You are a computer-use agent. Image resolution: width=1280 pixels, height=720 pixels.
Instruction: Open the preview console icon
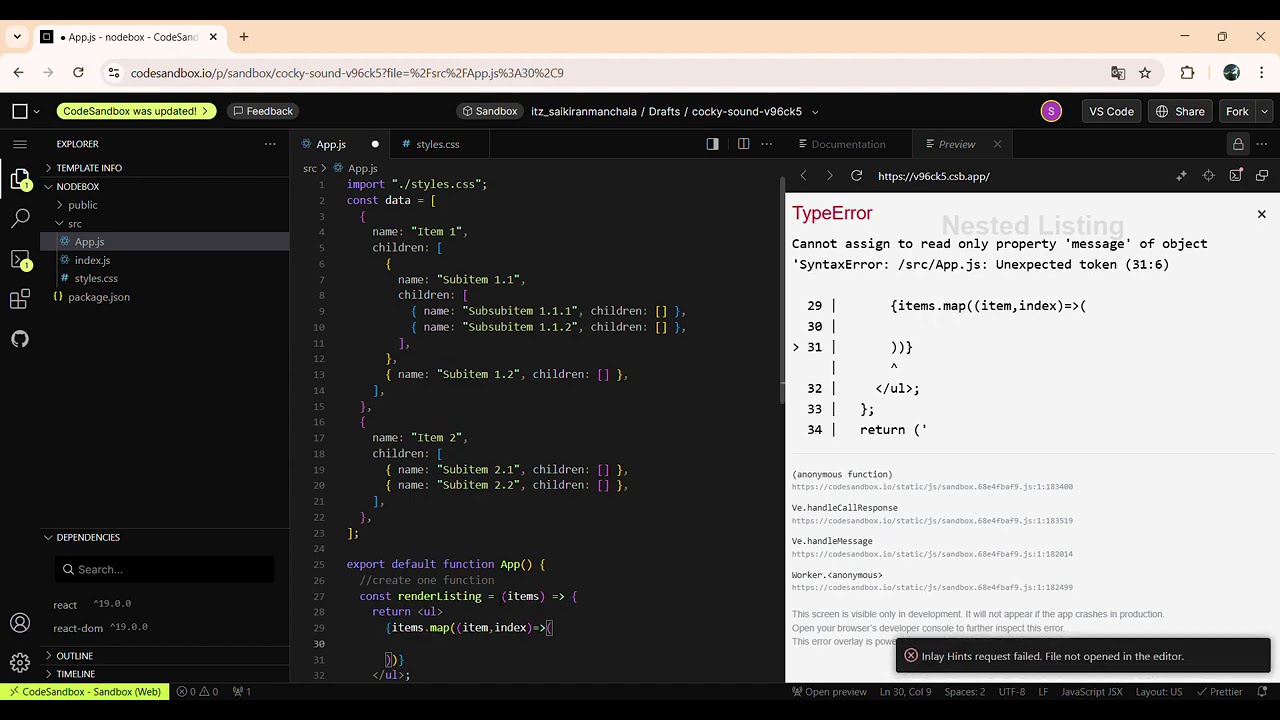coord(1235,176)
